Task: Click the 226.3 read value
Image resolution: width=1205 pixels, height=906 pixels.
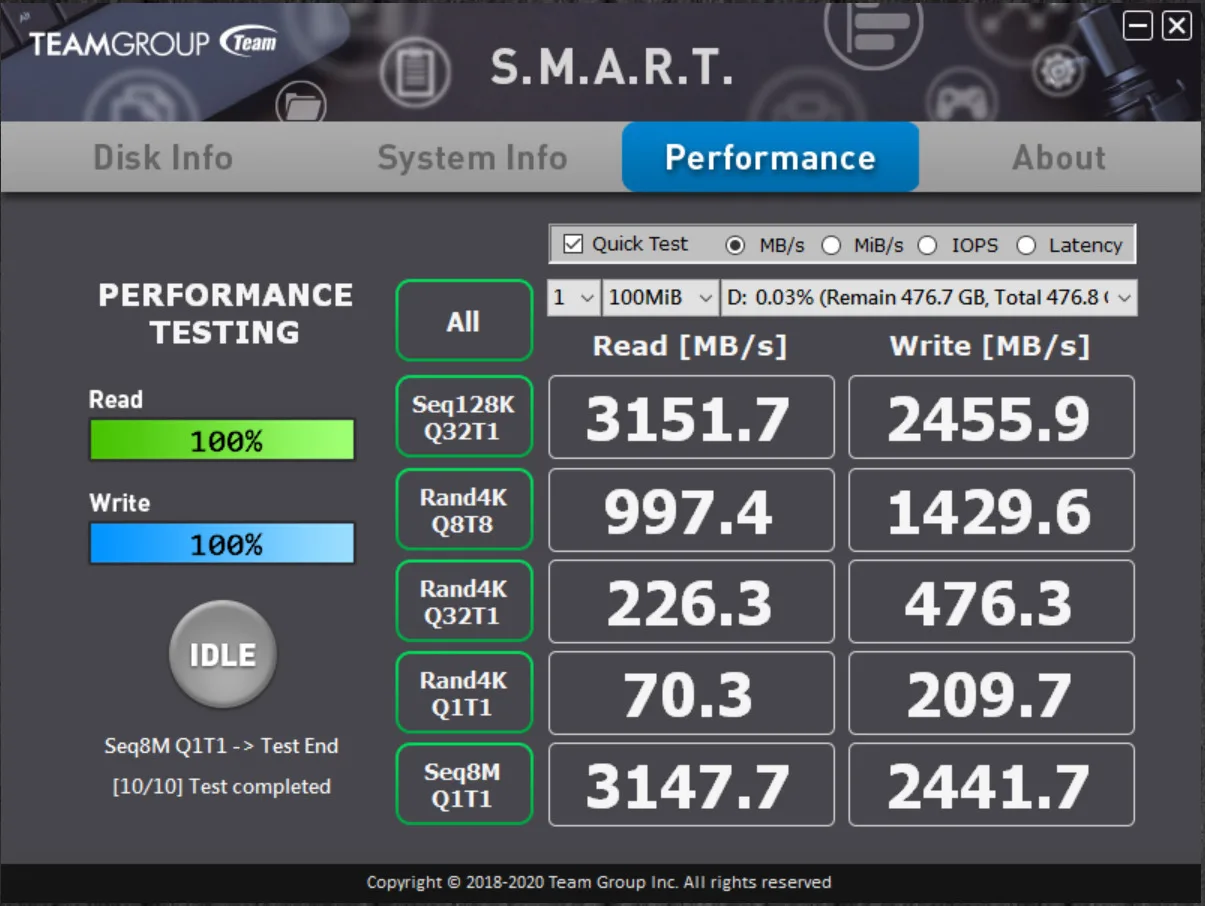Action: 691,602
